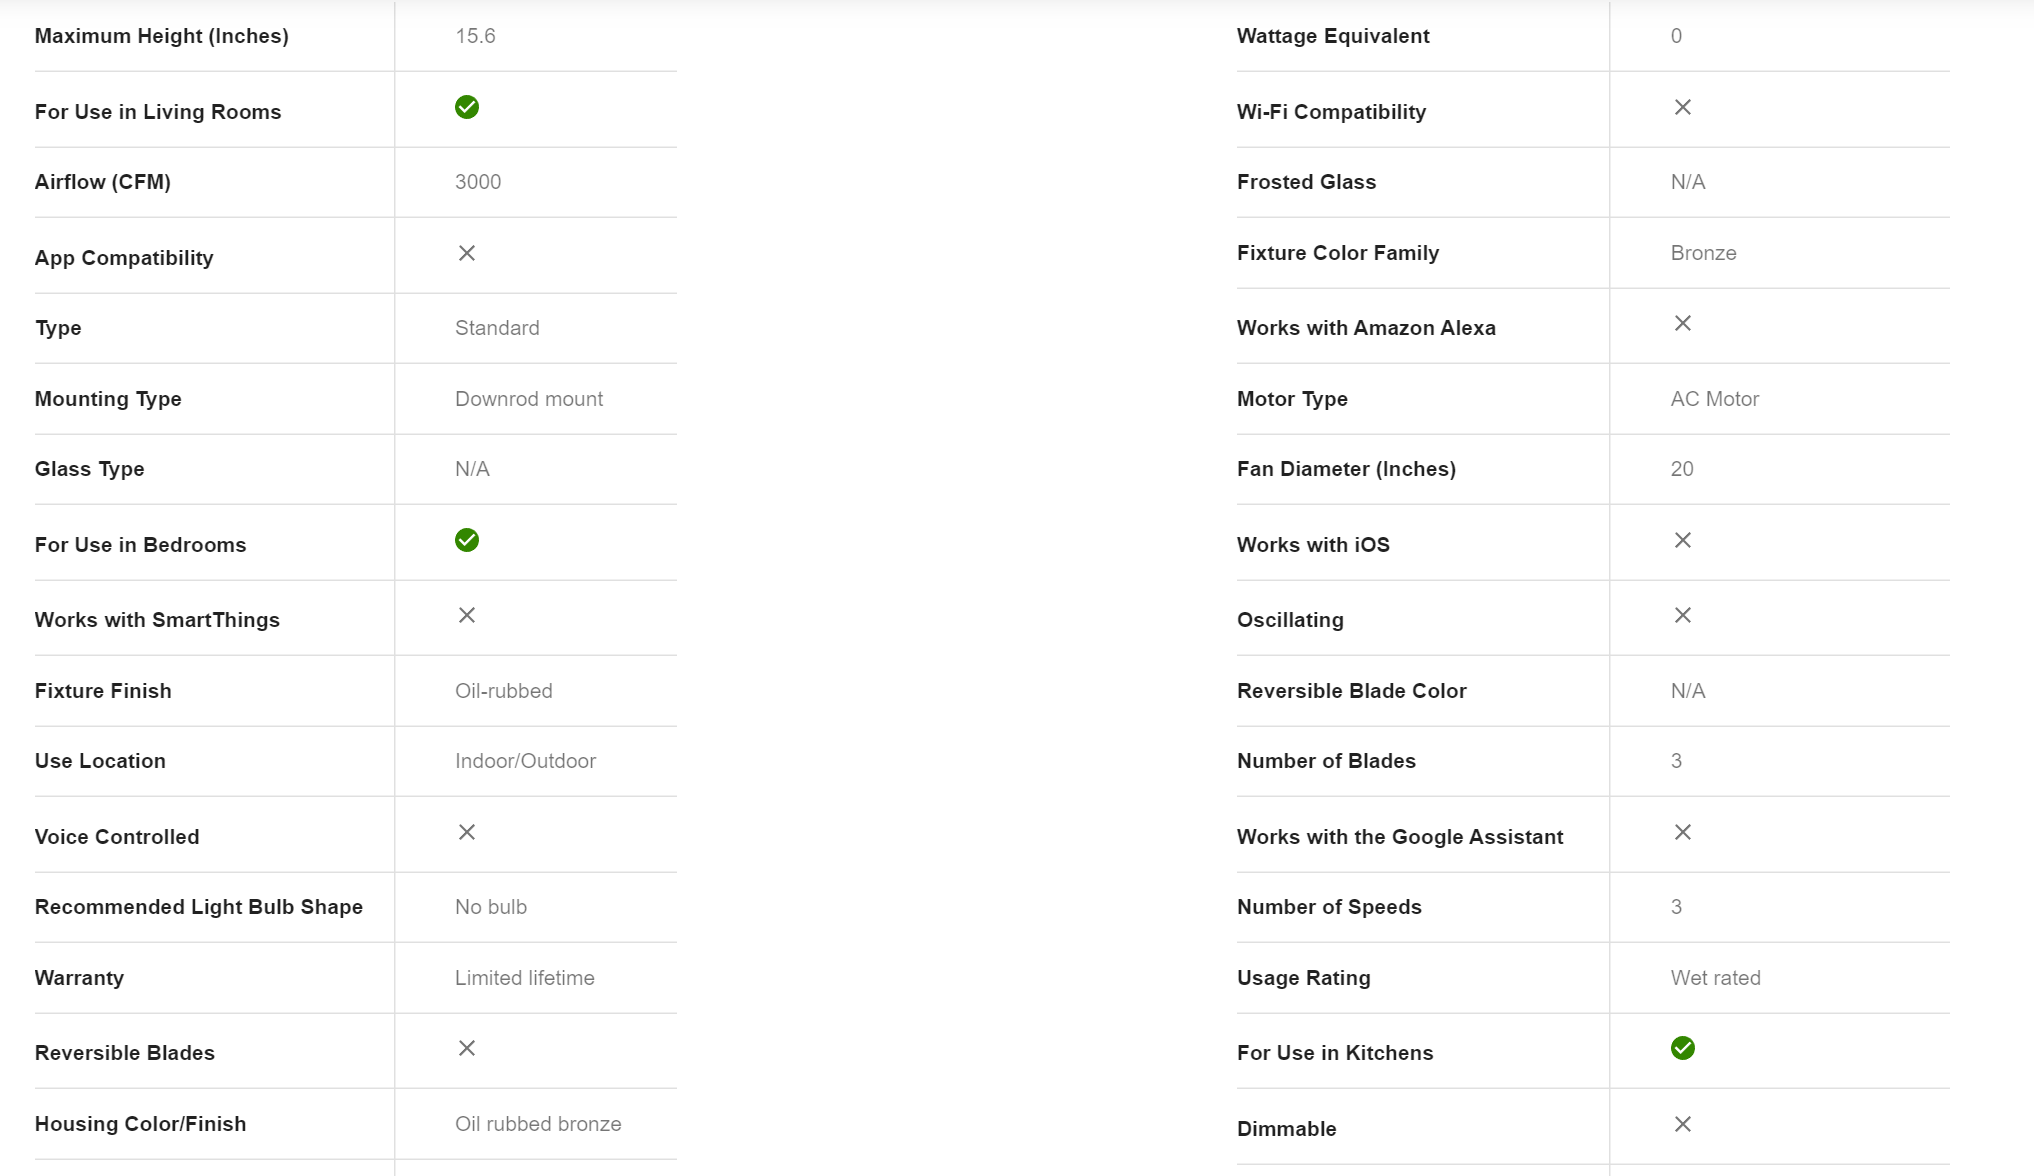This screenshot has width=2034, height=1176.
Task: Select the Voice Controlled X mark
Action: pyautogui.click(x=467, y=832)
